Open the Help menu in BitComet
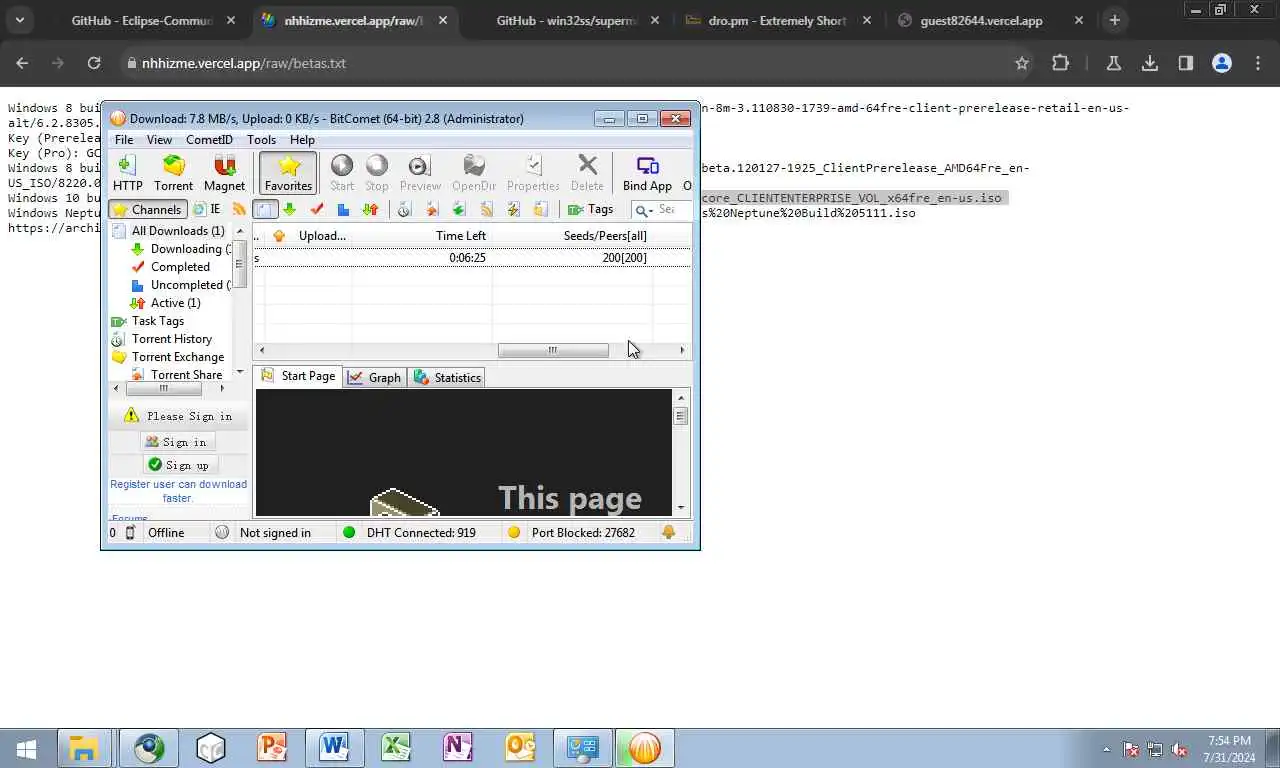 [302, 140]
